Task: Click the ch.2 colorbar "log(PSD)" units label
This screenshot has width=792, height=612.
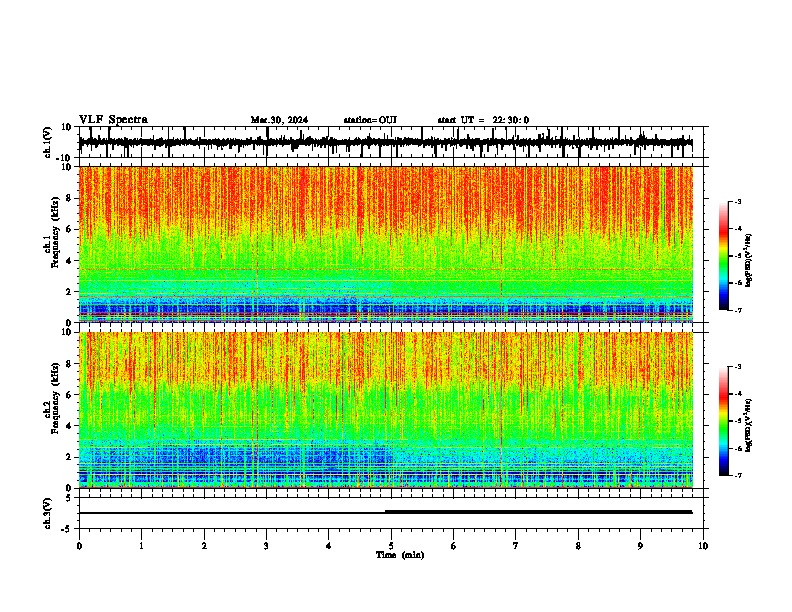Action: click(749, 425)
